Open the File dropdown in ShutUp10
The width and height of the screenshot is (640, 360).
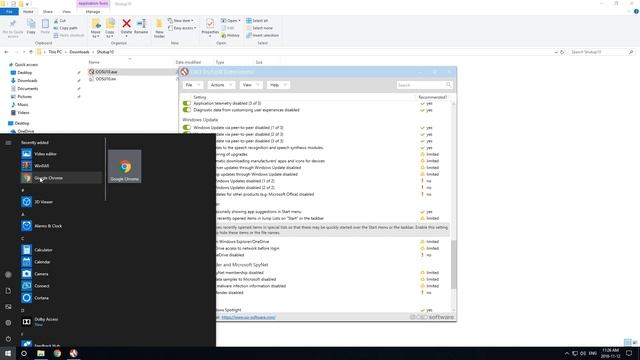[192, 85]
